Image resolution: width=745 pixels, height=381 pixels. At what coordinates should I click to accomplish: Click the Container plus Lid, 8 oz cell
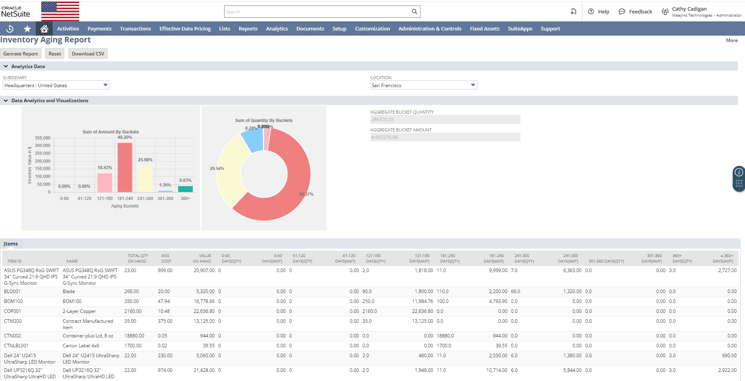point(89,336)
